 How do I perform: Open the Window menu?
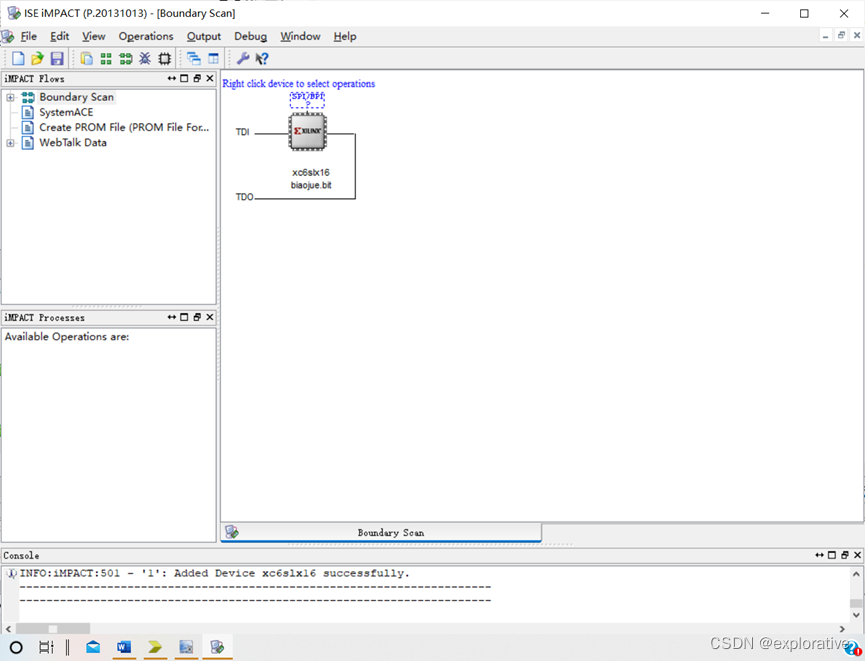pos(300,36)
